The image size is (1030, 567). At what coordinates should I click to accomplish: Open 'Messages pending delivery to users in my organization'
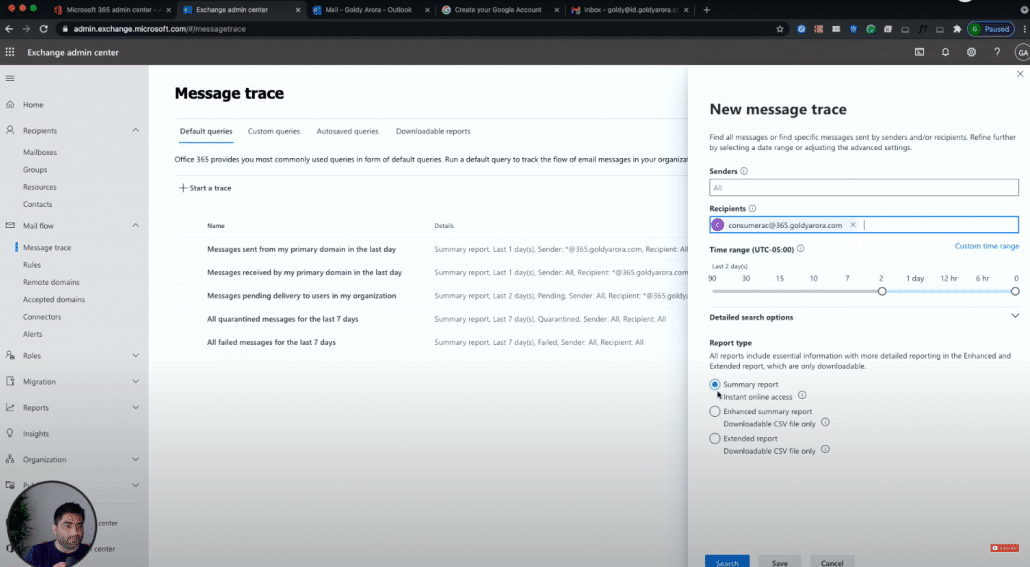302,296
